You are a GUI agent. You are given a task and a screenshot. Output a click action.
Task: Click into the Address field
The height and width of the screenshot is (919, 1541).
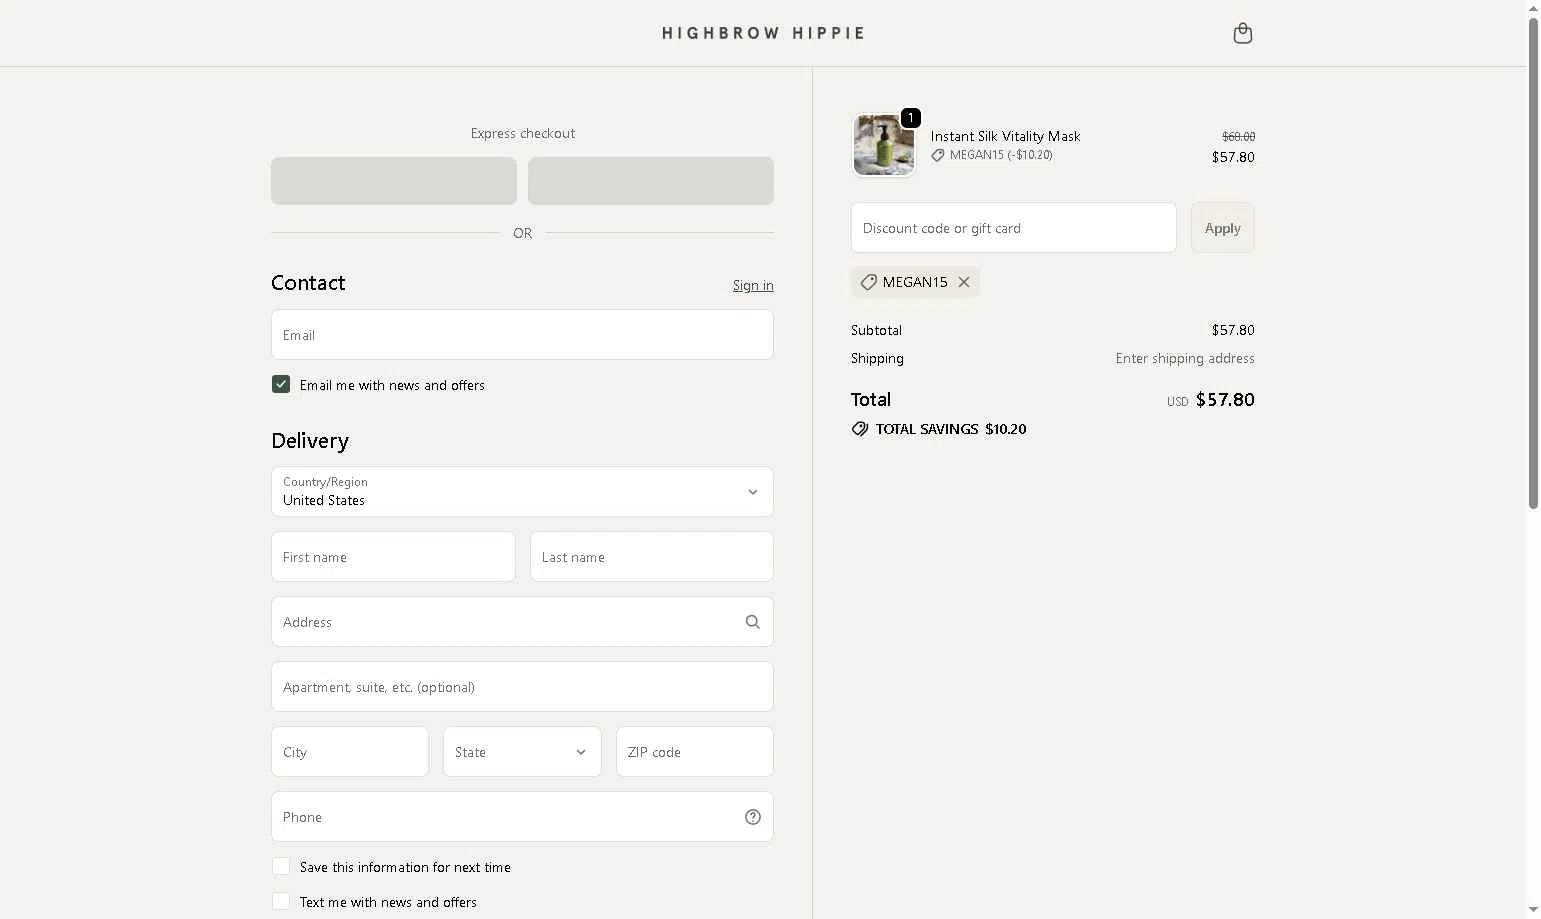[x=522, y=622]
